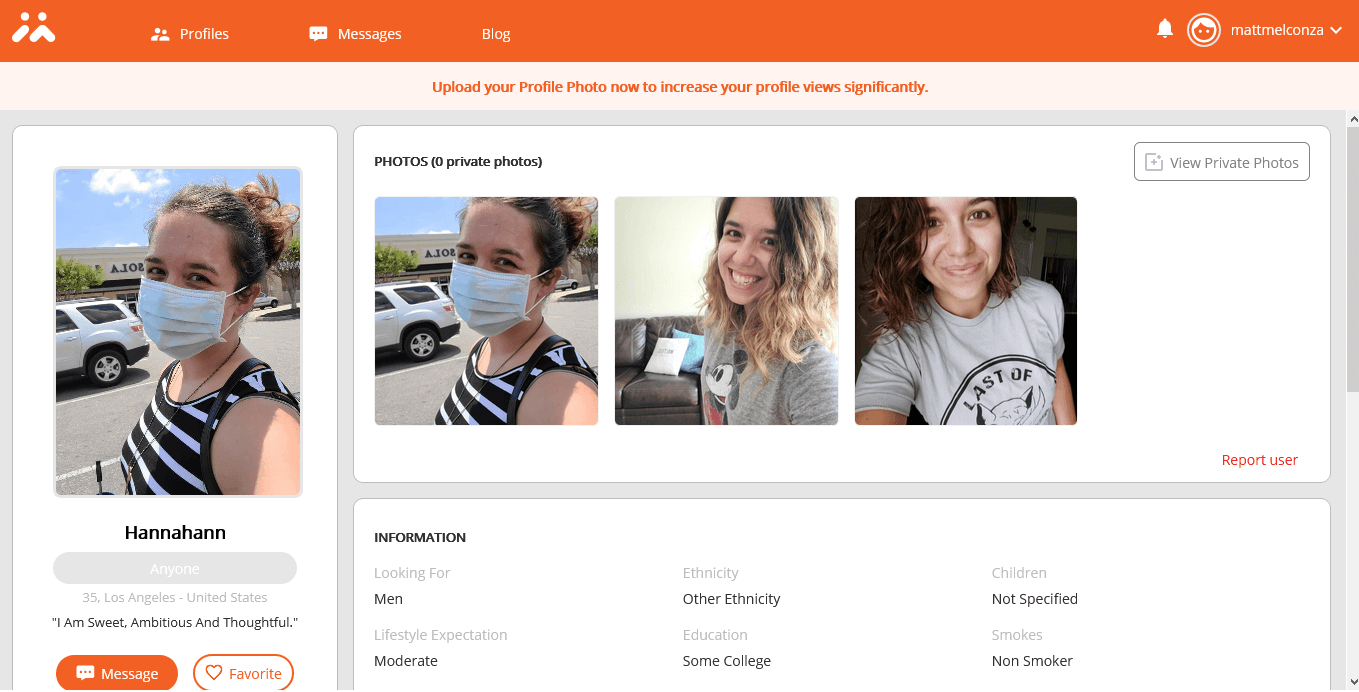1359x692 pixels.
Task: Click the 'Some College' education value
Action: (727, 661)
